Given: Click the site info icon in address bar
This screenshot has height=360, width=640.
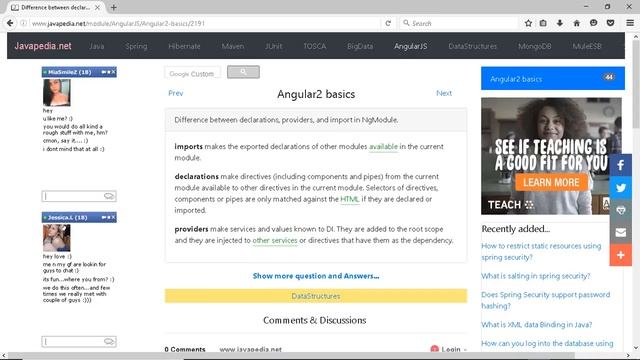Looking at the screenshot, I should (x=23, y=23).
